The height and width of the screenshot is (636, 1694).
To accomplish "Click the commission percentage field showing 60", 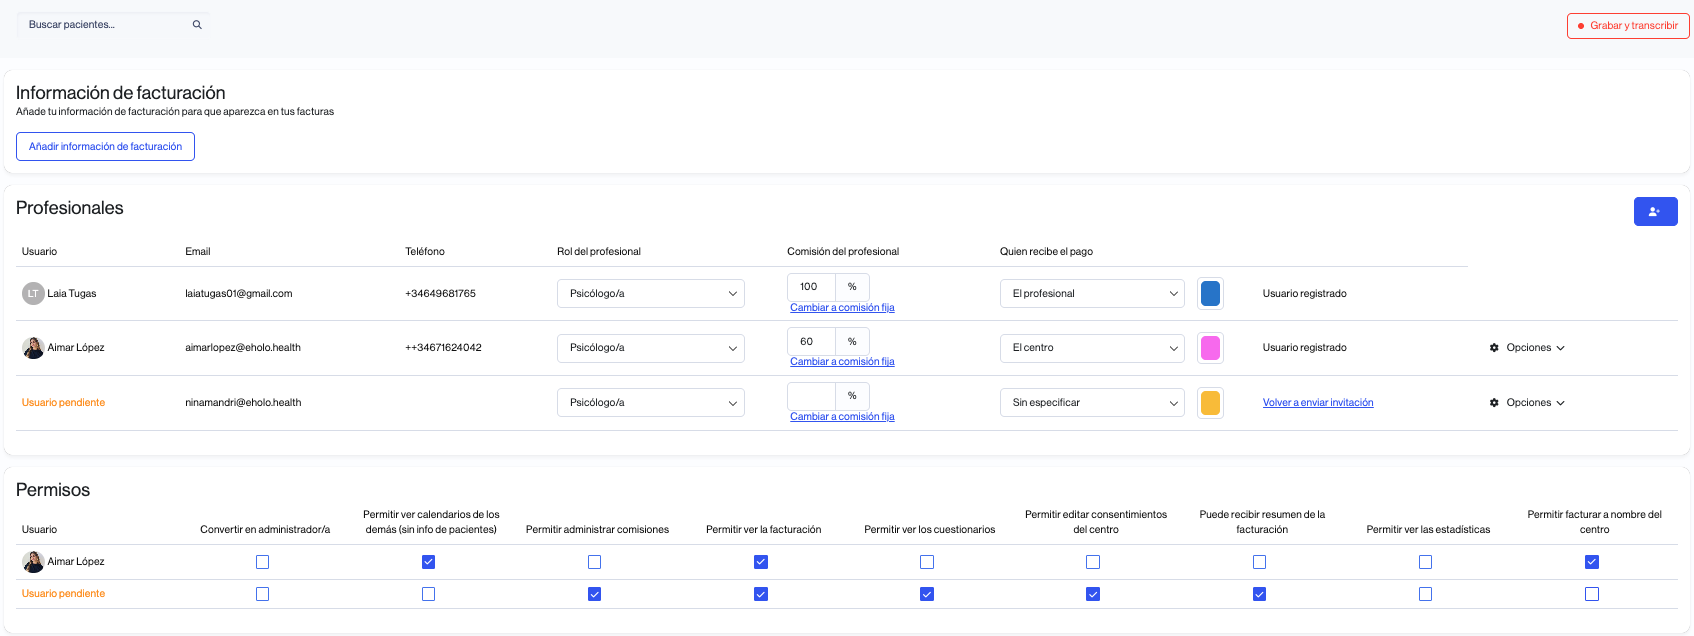I will tap(811, 342).
